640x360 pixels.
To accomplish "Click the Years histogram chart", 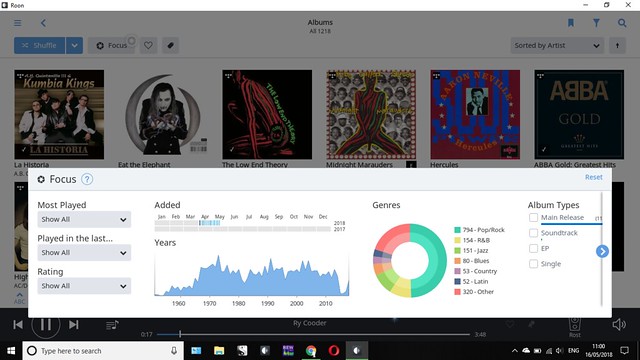I will click(251, 275).
